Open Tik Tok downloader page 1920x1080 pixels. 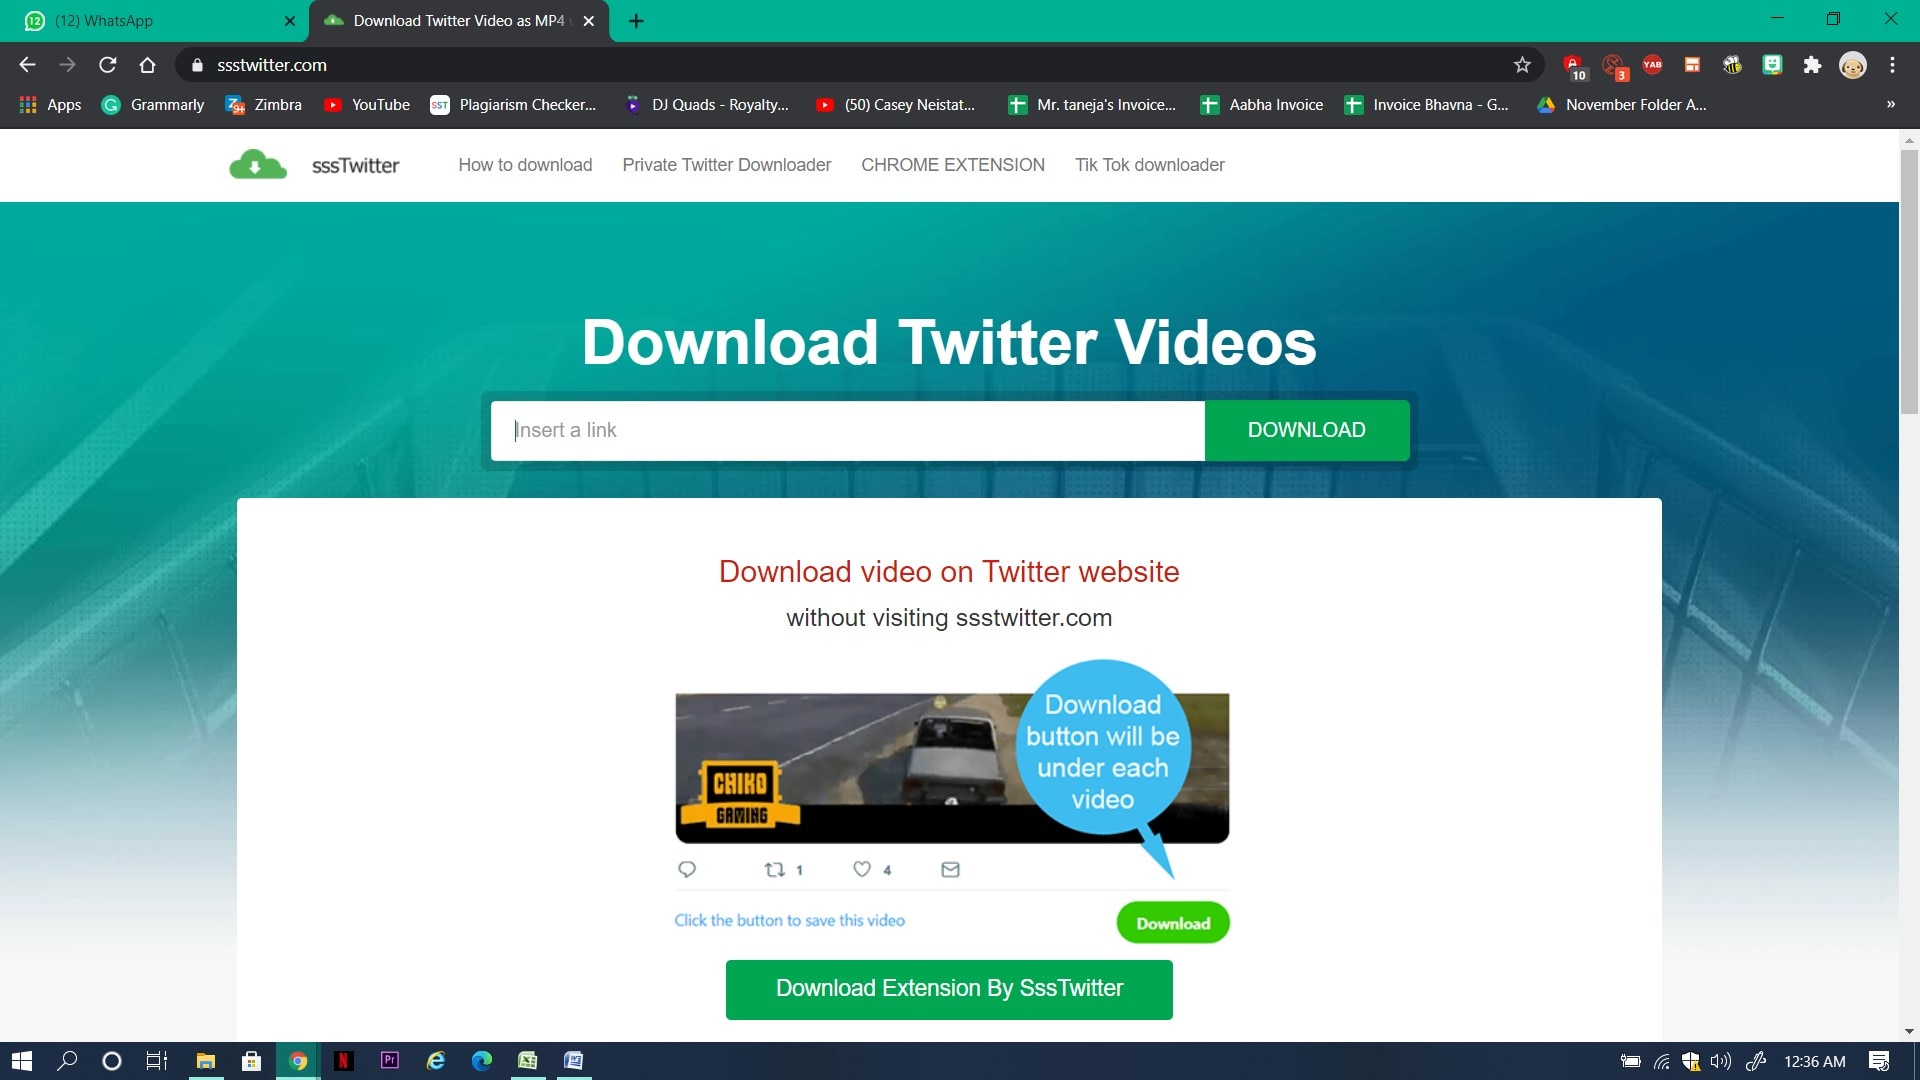point(1150,165)
